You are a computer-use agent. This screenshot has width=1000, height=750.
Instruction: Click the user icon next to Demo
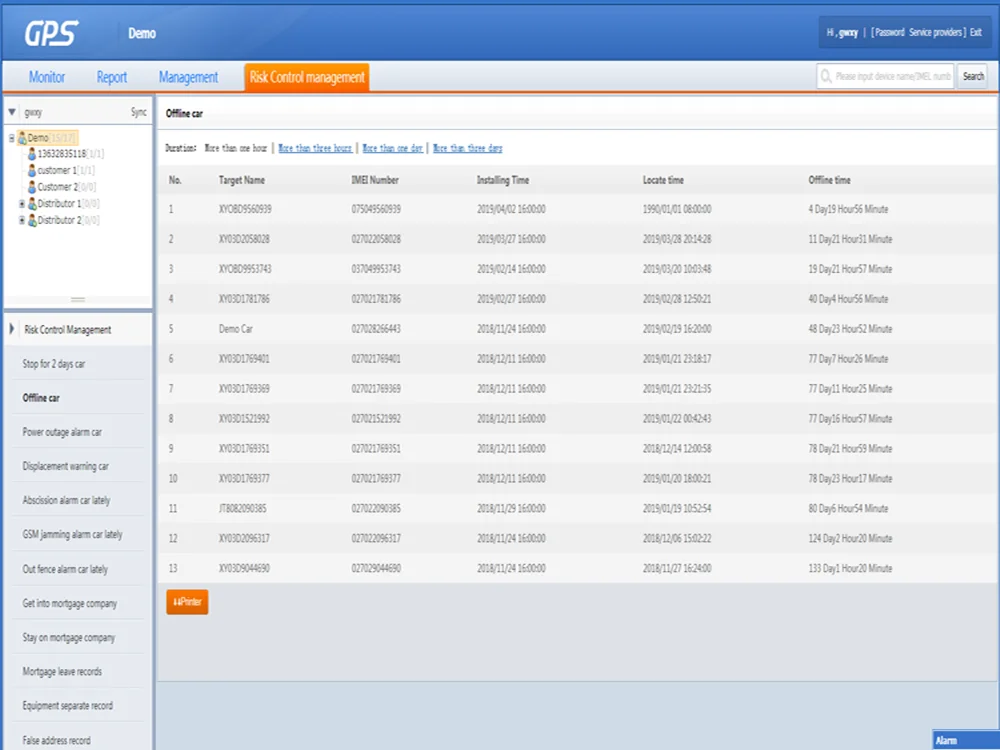tap(22, 138)
